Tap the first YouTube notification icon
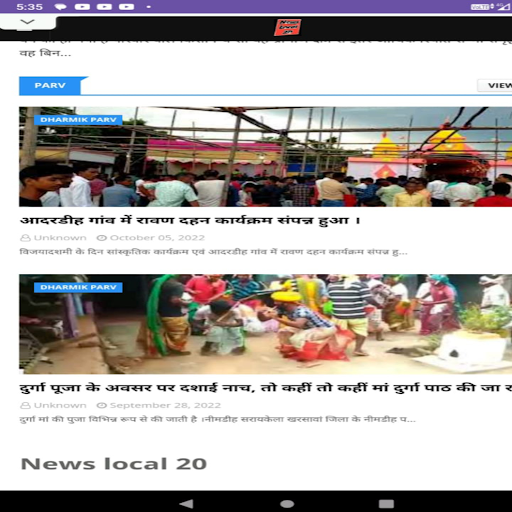Viewport: 512px width, 512px height. click(x=82, y=7)
